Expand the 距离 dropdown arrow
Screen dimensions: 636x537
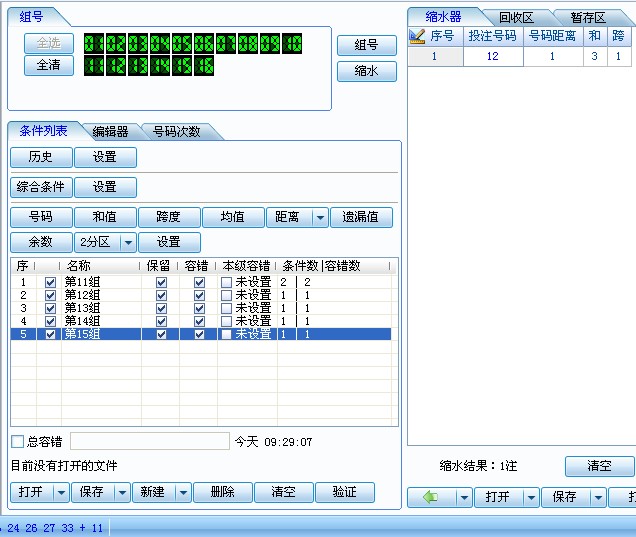[319, 217]
